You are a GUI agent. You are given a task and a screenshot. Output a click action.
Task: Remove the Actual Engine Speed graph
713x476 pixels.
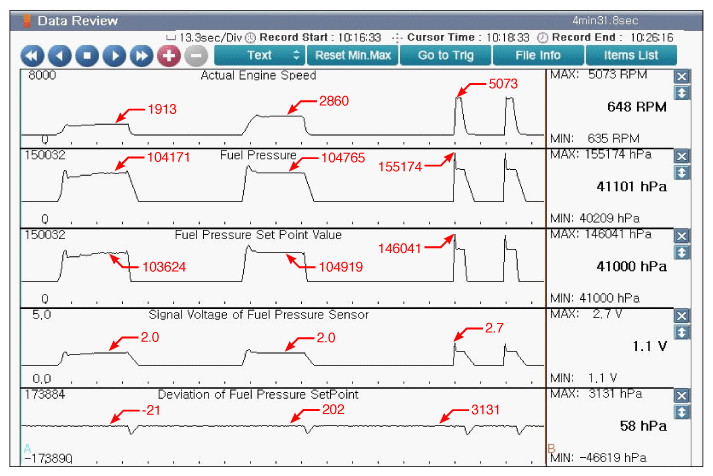(682, 77)
